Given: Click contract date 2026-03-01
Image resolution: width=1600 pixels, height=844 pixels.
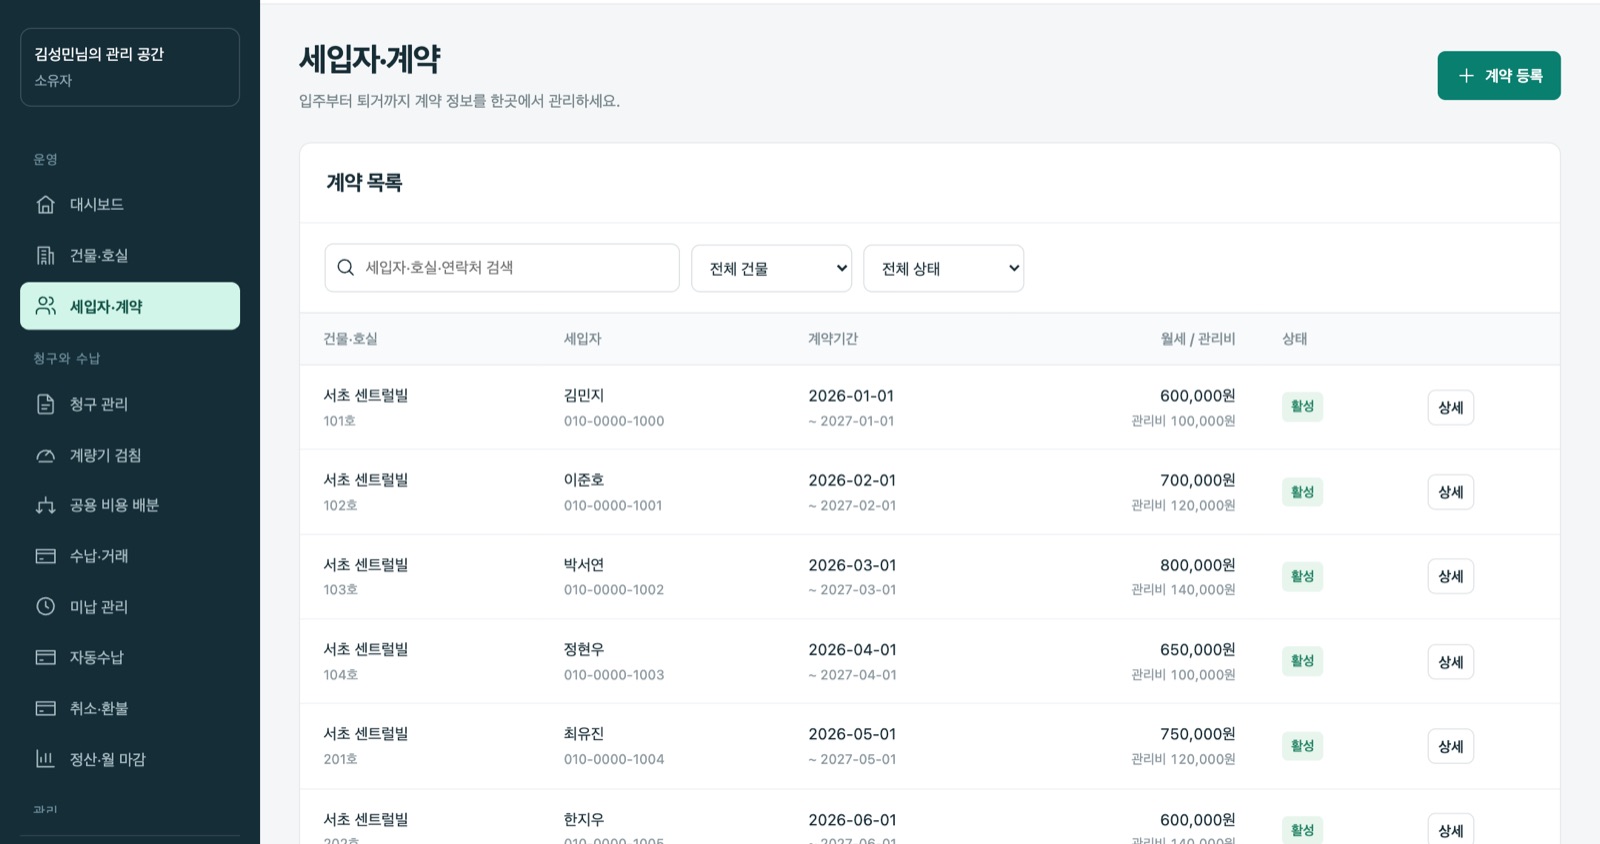Looking at the screenshot, I should (852, 565).
